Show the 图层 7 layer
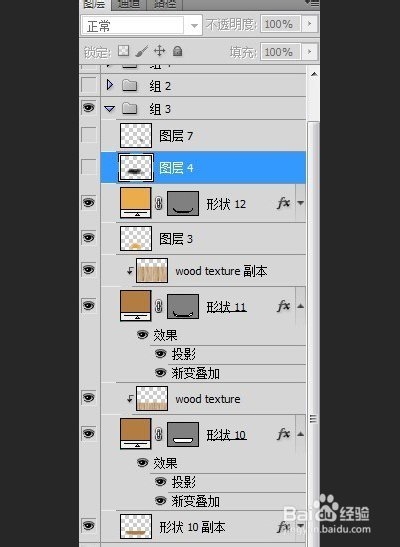Viewport: 400px width, 547px height. pyautogui.click(x=89, y=135)
